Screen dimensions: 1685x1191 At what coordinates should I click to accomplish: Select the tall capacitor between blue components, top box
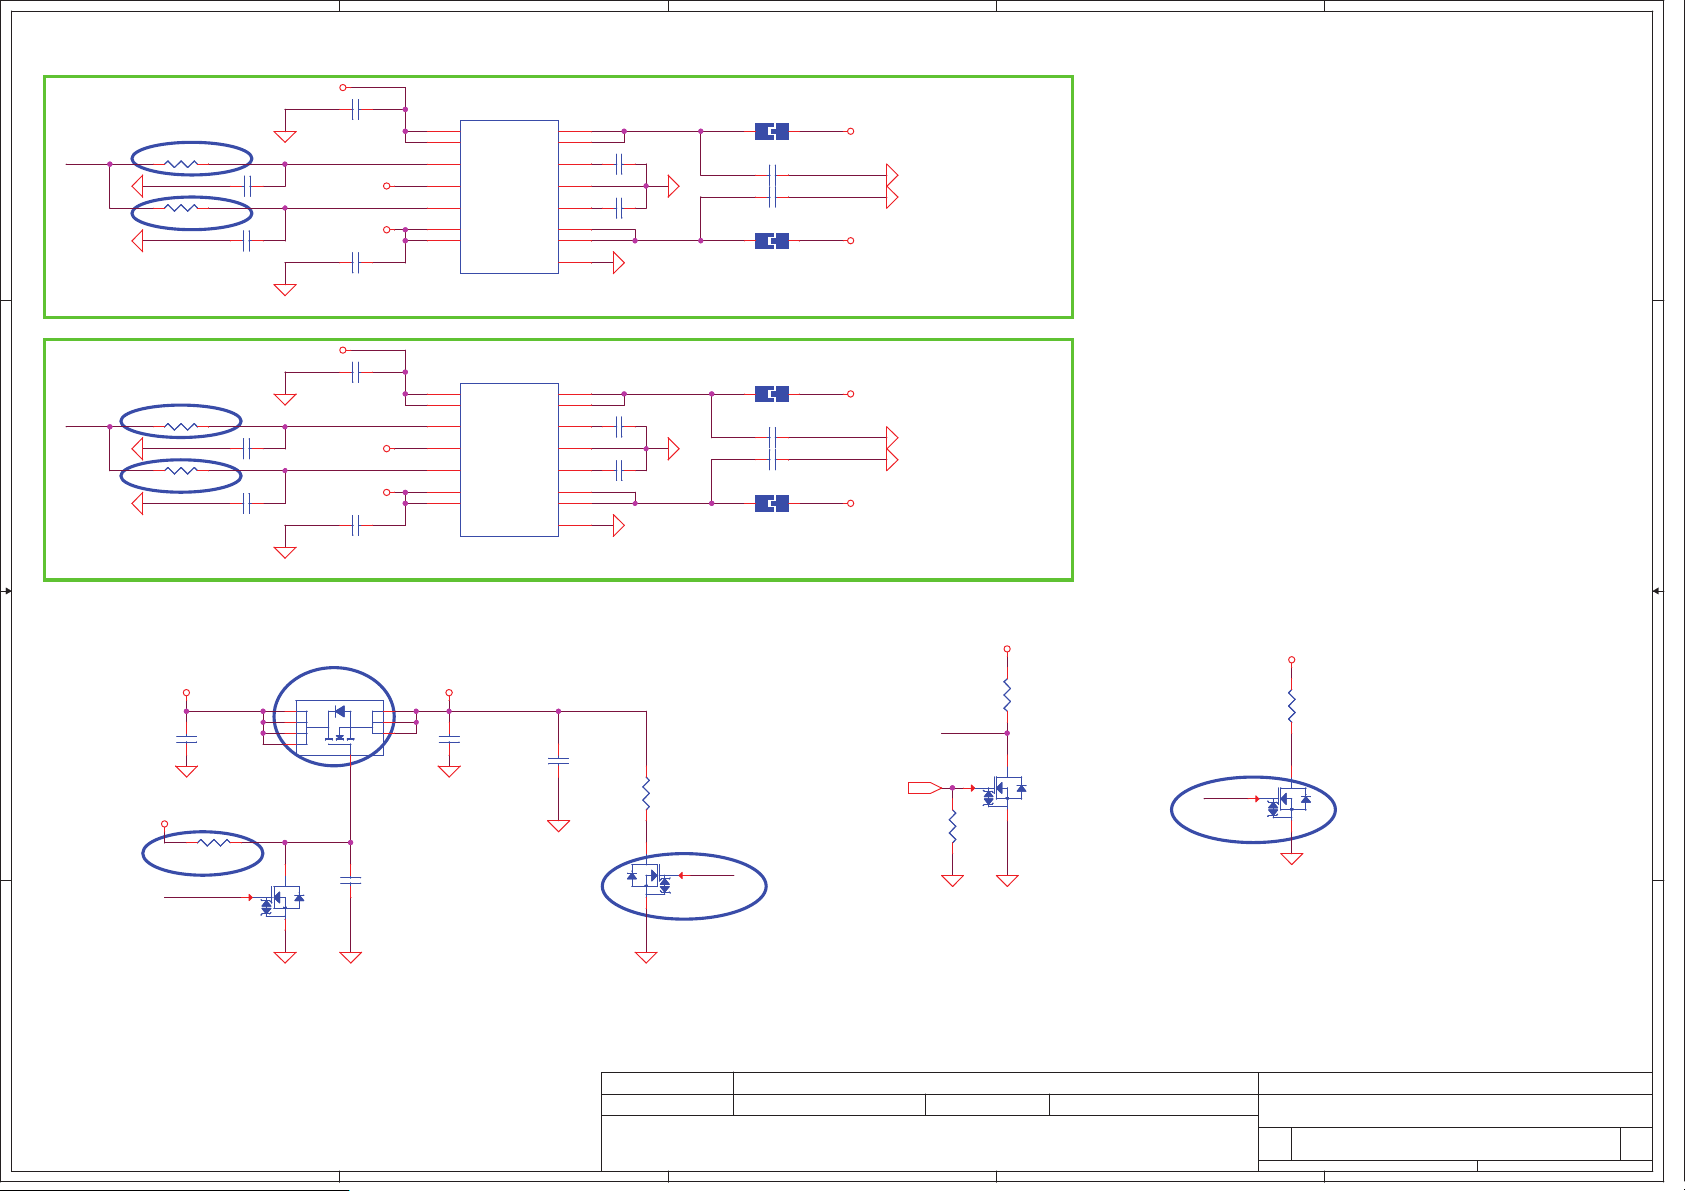coord(772,186)
